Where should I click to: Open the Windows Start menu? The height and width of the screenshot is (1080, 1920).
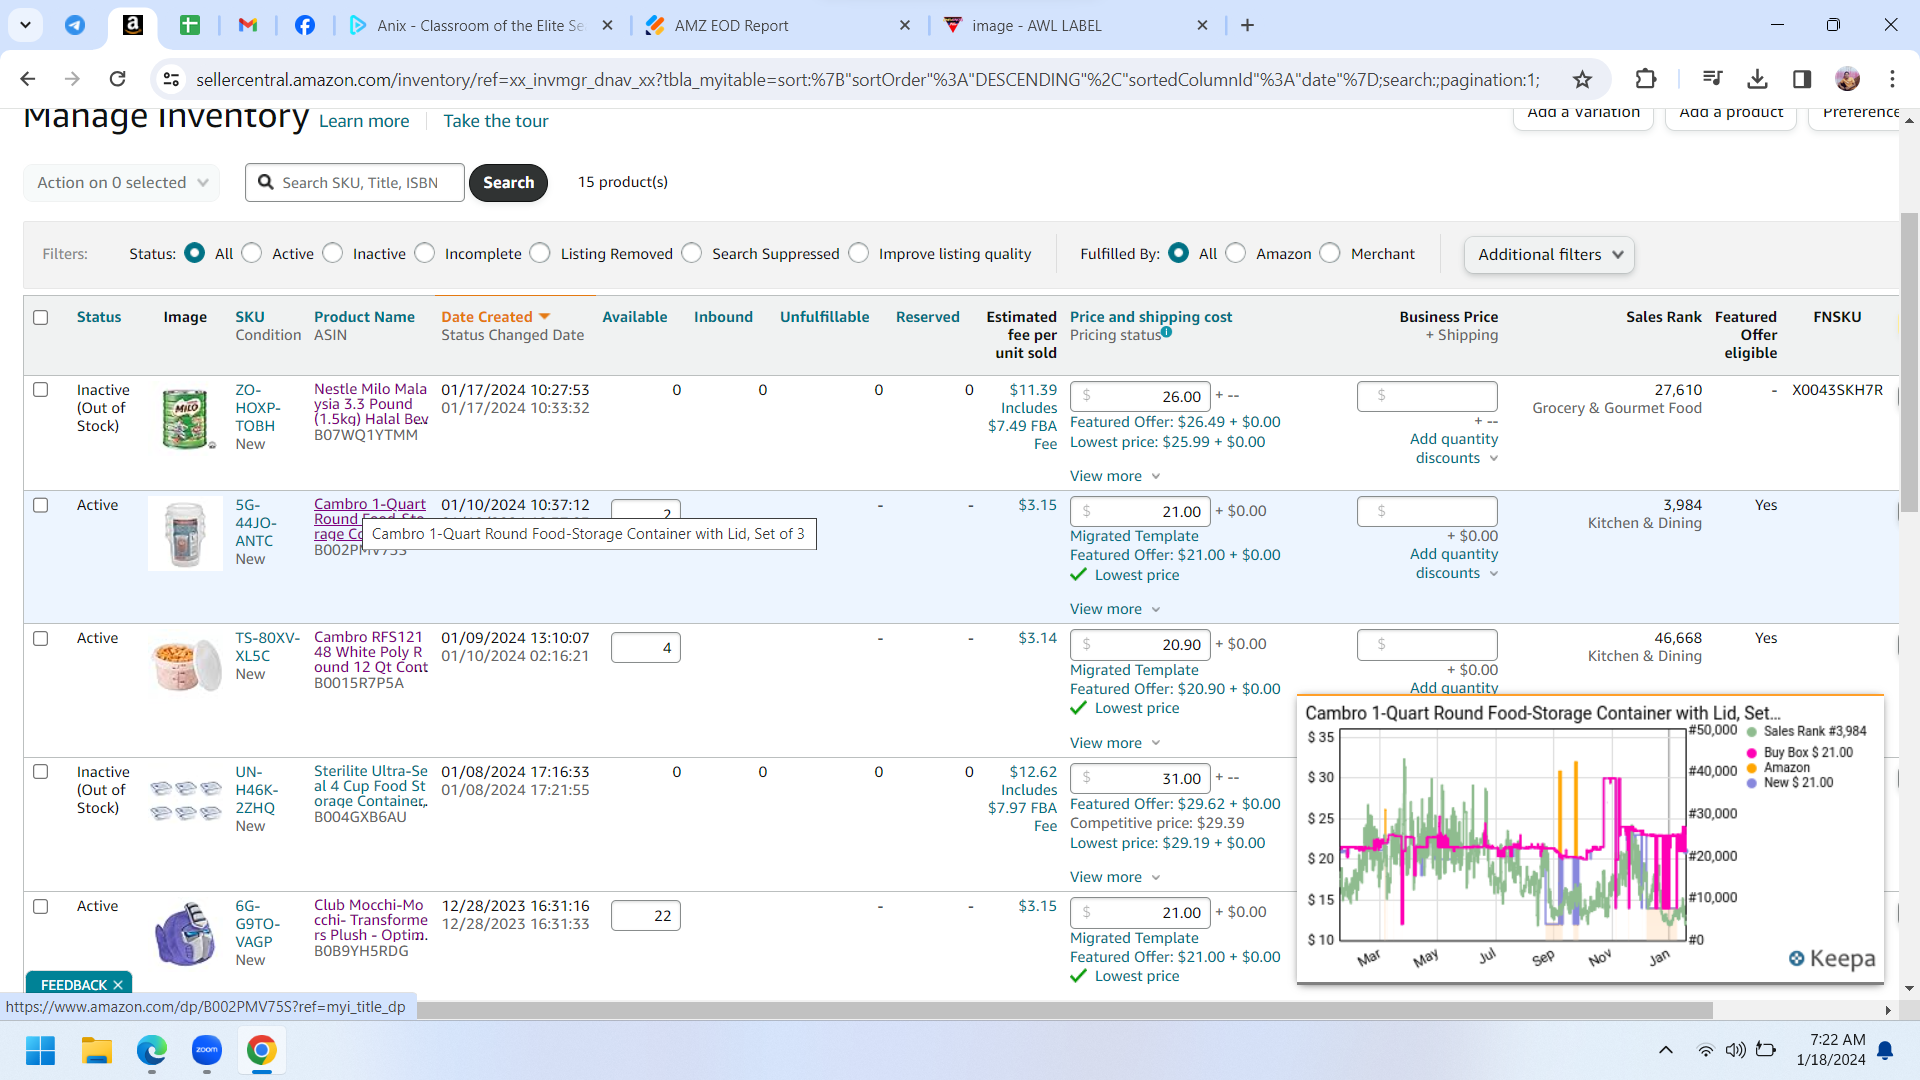[41, 1050]
